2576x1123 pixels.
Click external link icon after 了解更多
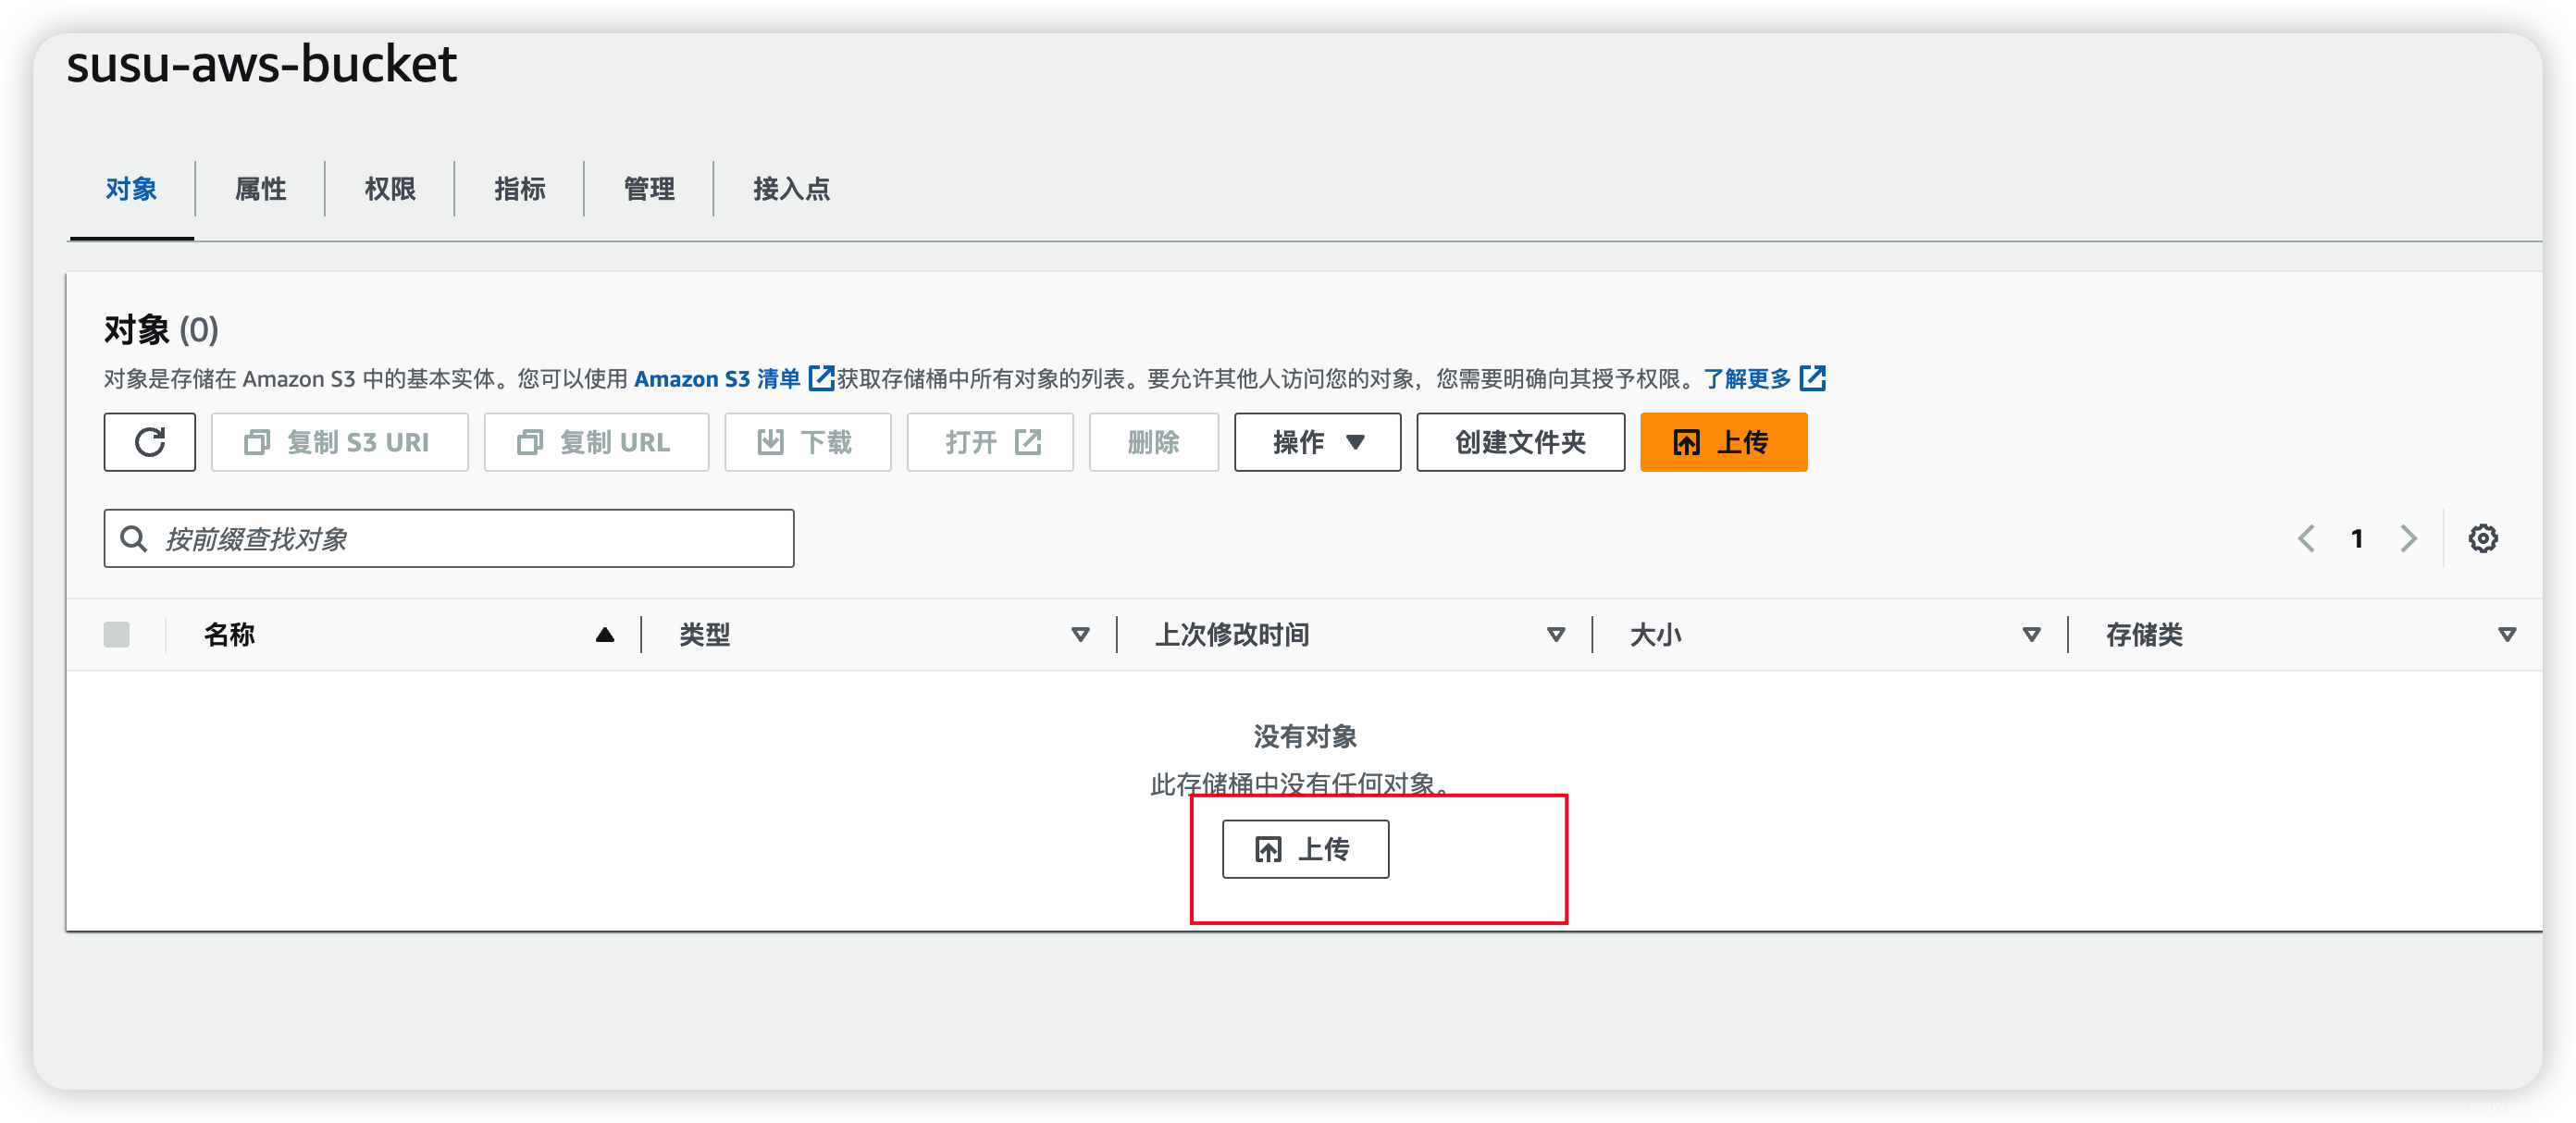point(1813,379)
